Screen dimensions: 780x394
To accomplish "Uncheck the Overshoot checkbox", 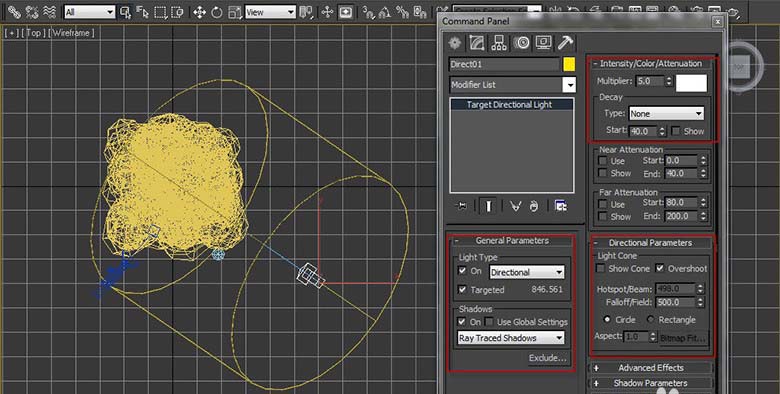I will [x=660, y=268].
